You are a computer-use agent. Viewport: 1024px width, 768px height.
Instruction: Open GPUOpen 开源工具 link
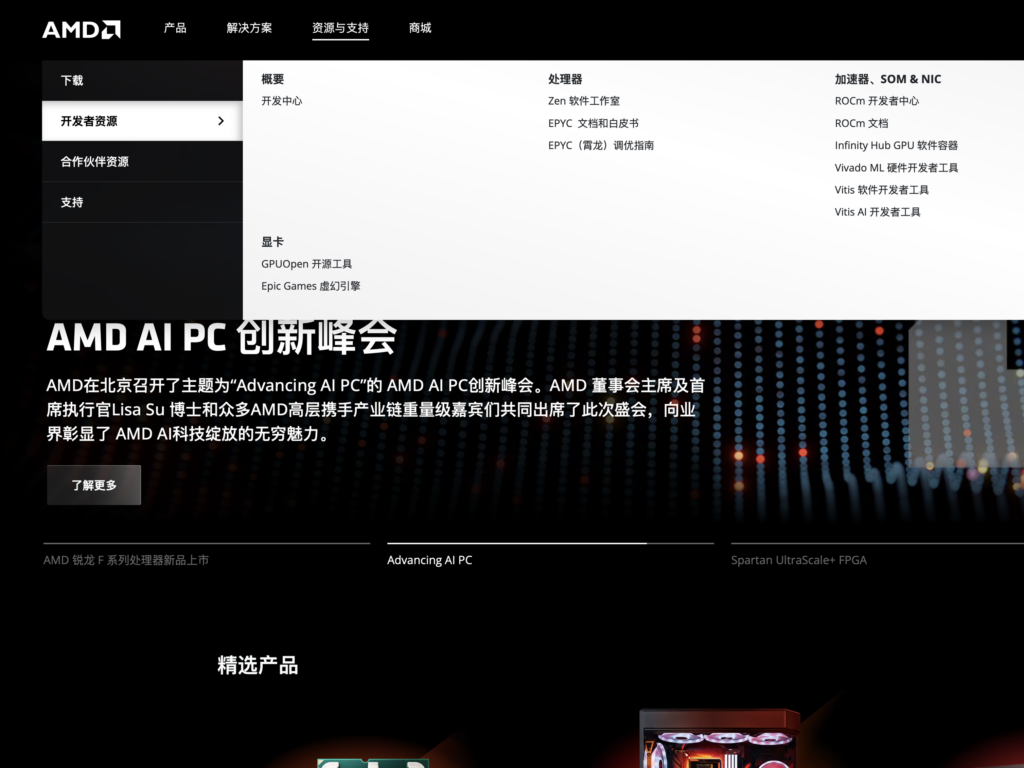[x=306, y=264]
